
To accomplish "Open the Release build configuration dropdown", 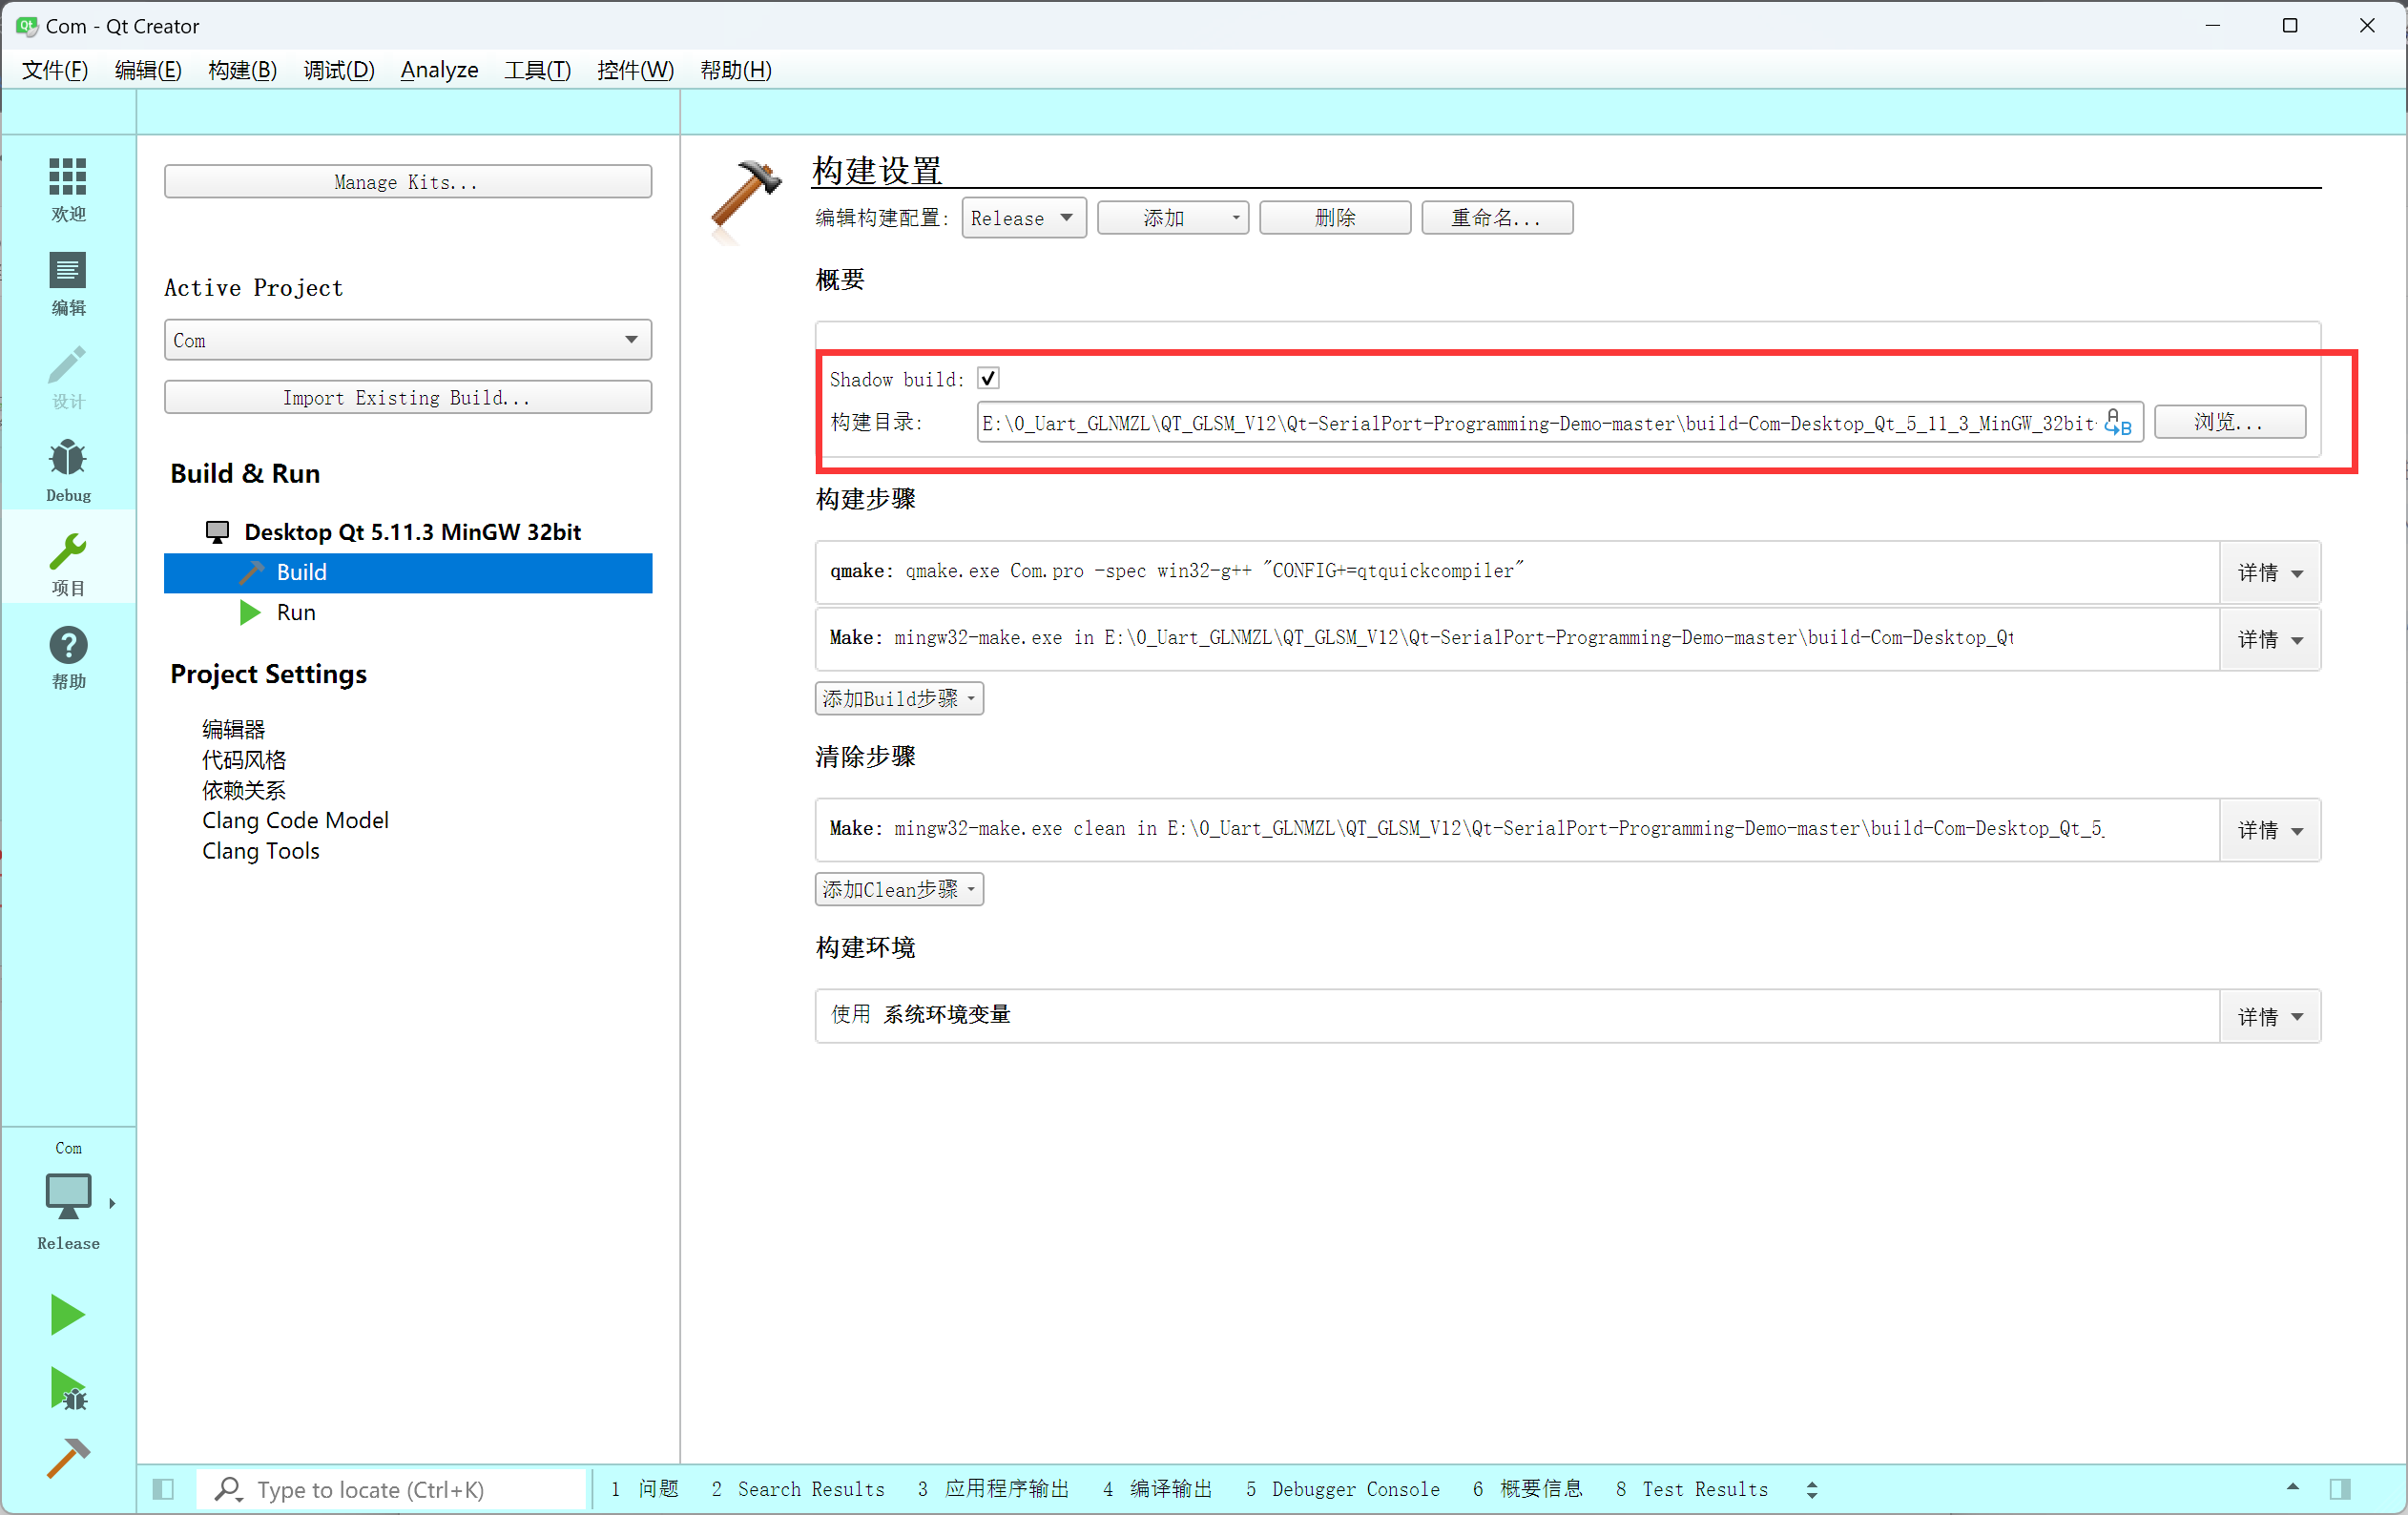I will tap(1024, 218).
